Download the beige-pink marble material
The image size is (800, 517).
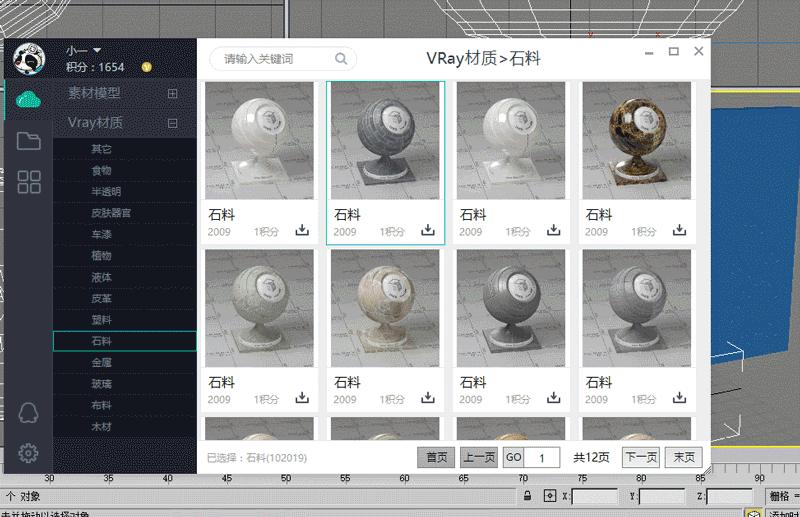(428, 397)
